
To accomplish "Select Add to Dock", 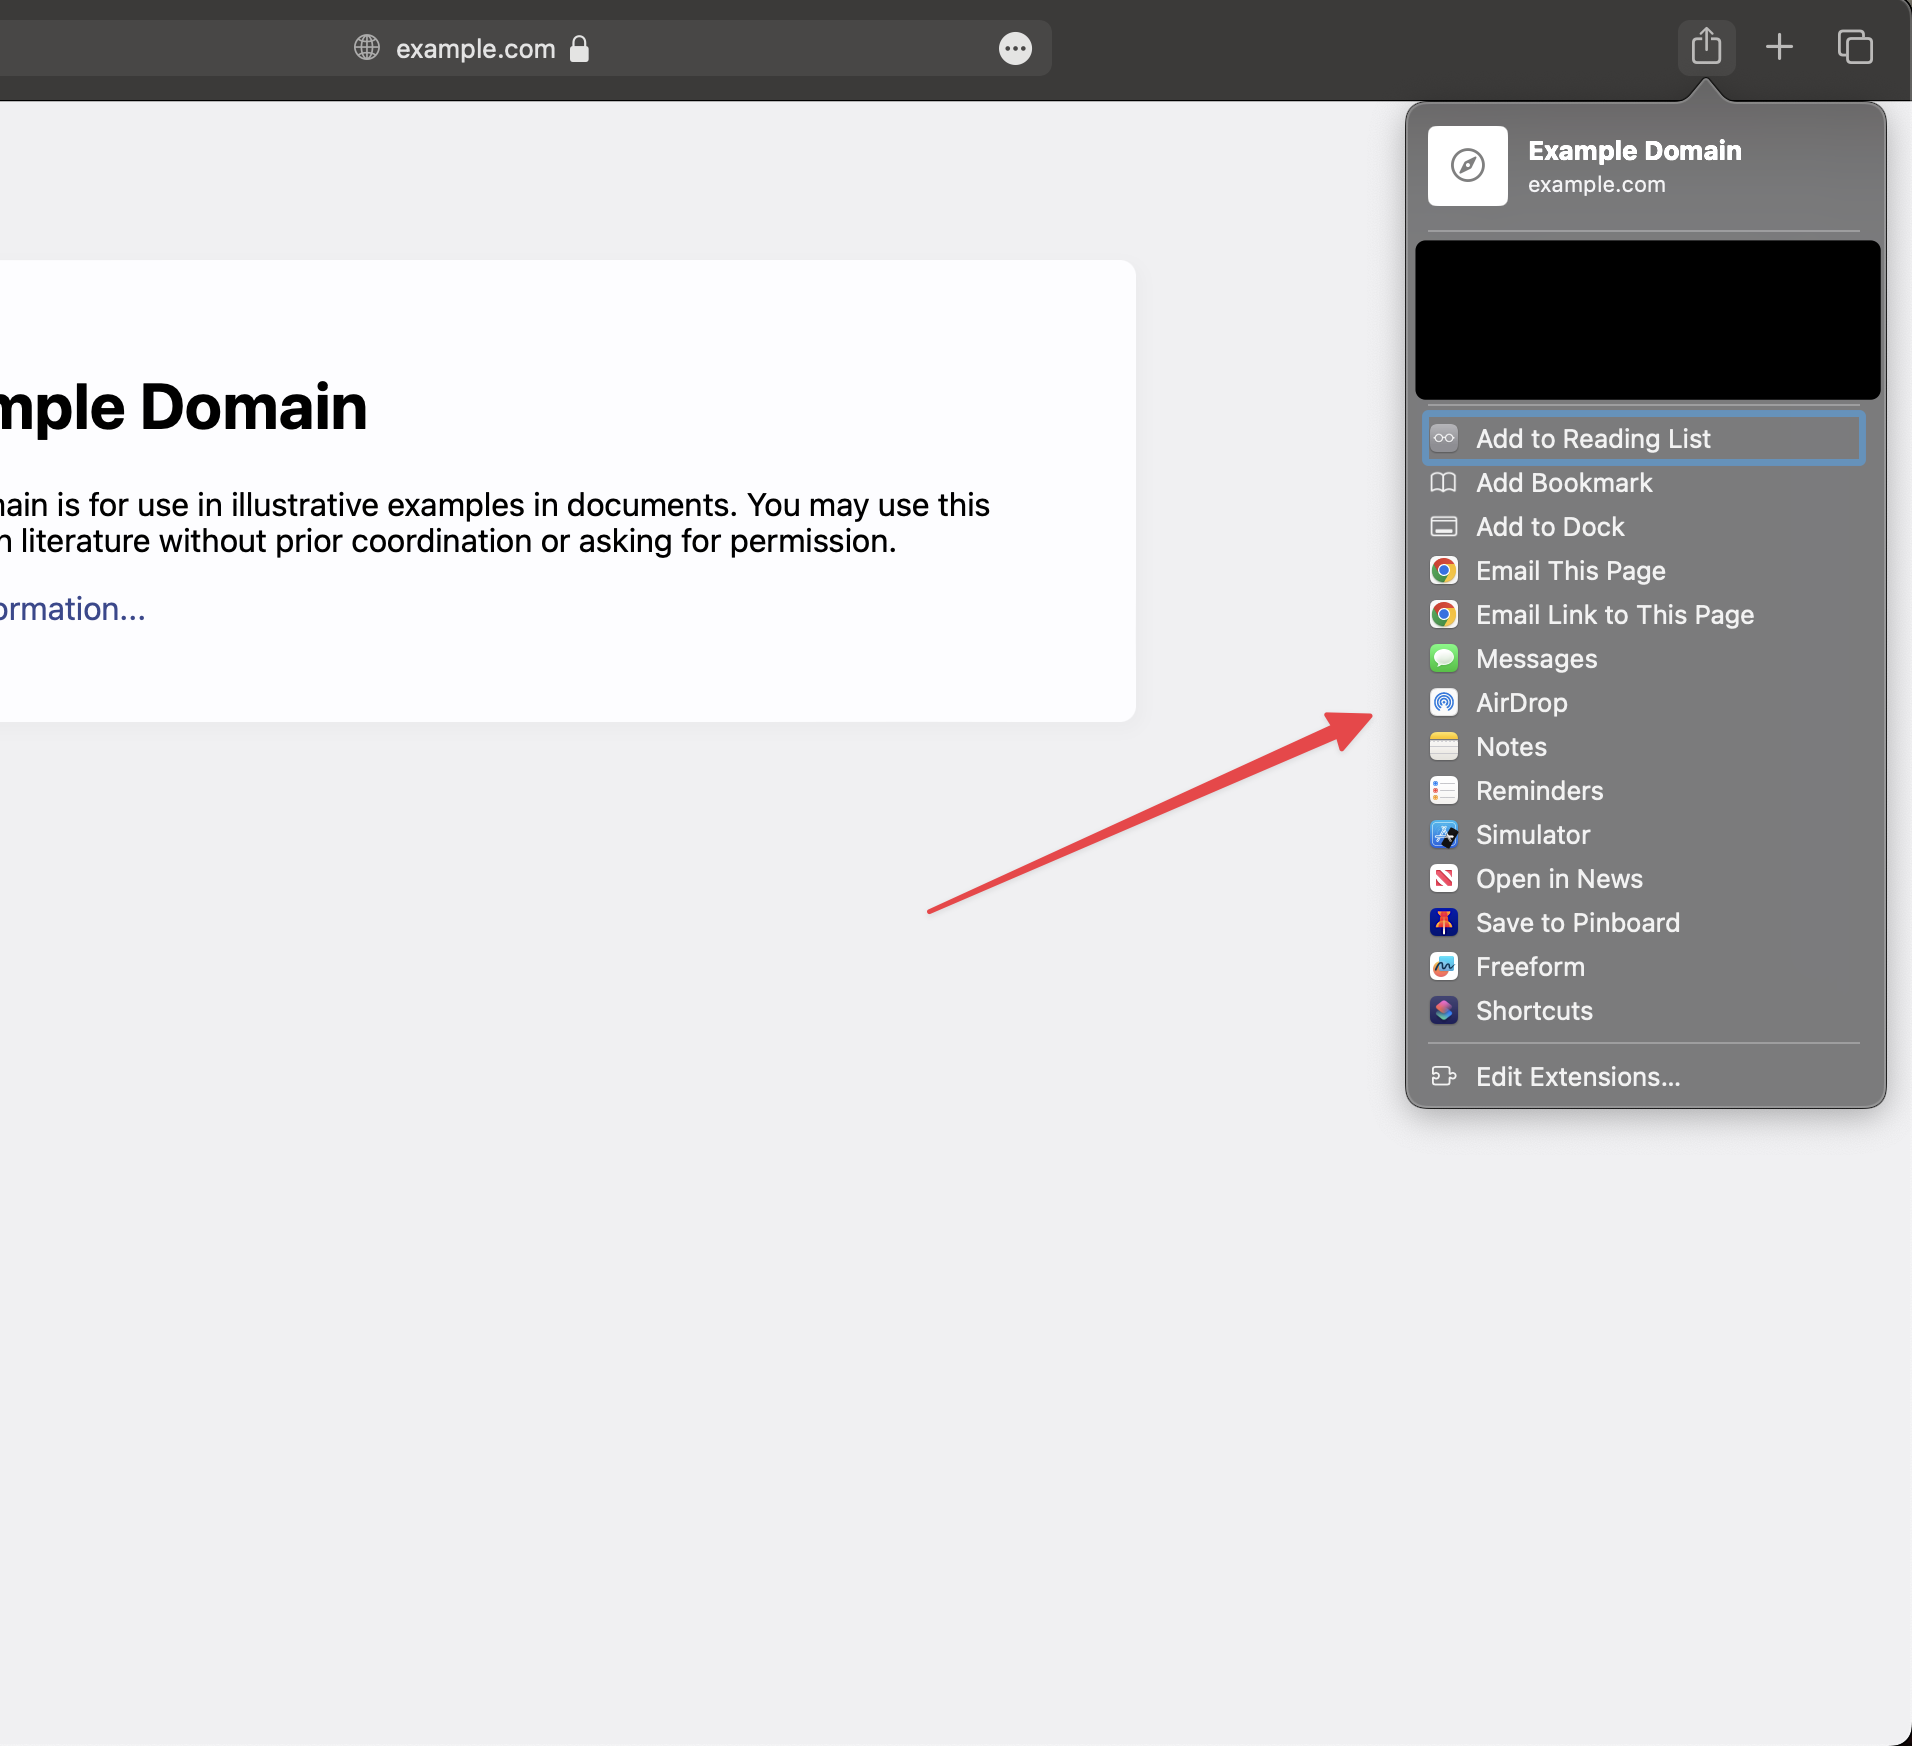I will click(1551, 527).
